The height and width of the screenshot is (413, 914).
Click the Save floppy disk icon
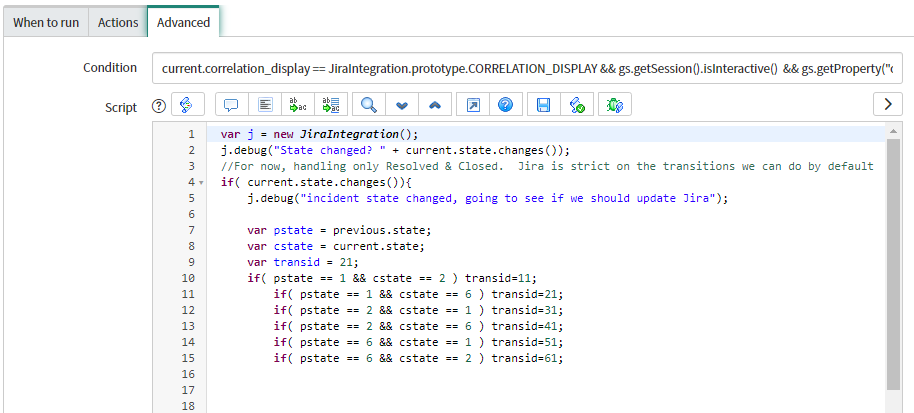pos(544,105)
